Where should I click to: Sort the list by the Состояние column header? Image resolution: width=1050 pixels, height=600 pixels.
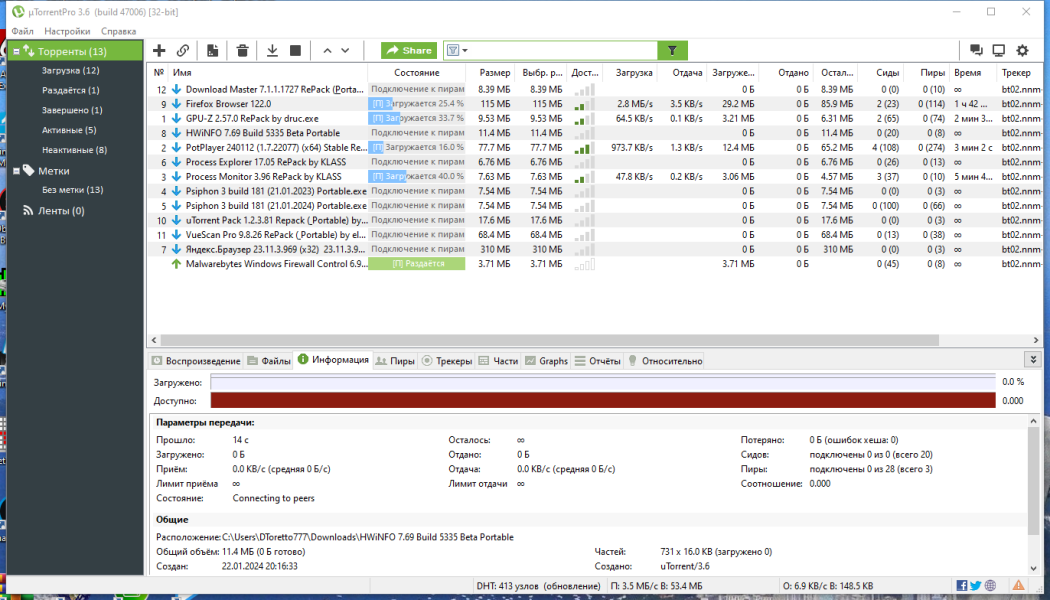pyautogui.click(x=417, y=72)
